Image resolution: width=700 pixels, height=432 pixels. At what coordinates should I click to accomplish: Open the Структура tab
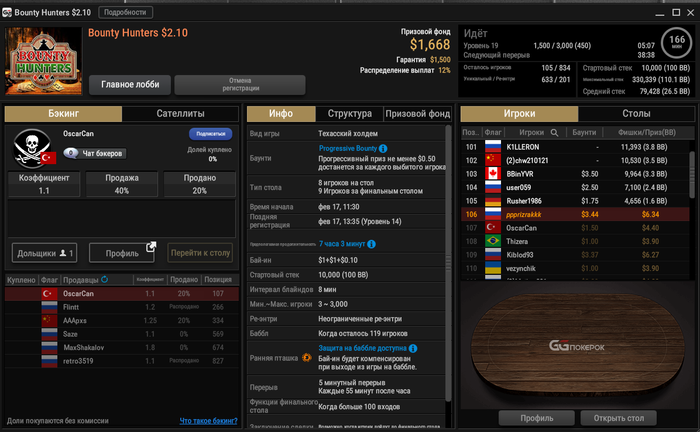[350, 114]
